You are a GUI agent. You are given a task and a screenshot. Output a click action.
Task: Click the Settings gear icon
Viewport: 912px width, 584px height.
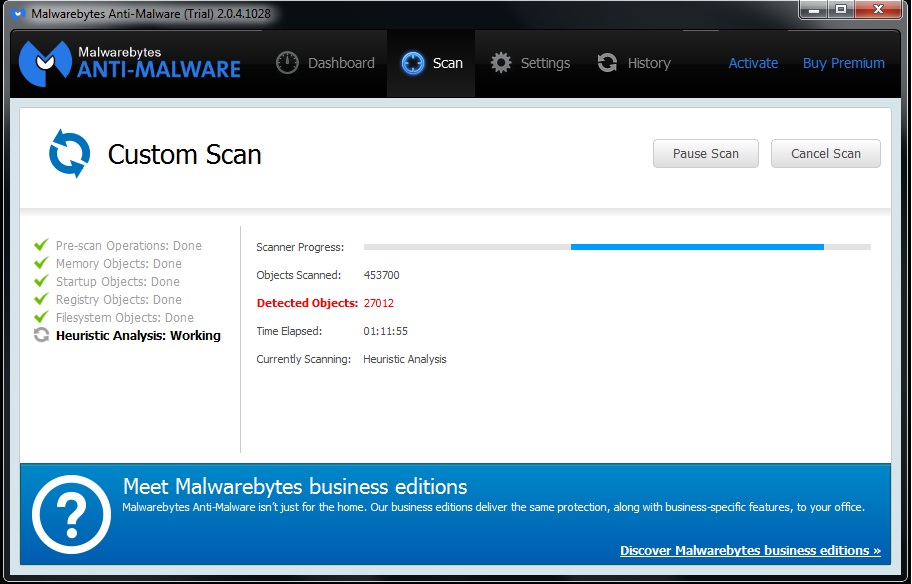tap(501, 63)
